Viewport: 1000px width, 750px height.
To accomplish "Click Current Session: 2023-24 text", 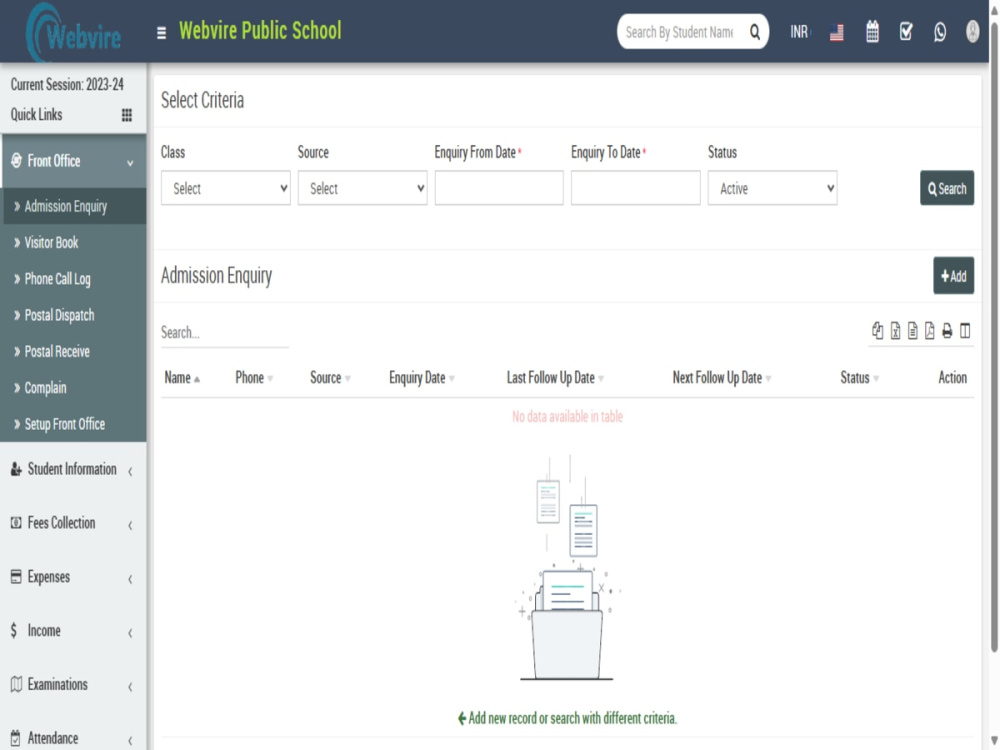I will [67, 84].
